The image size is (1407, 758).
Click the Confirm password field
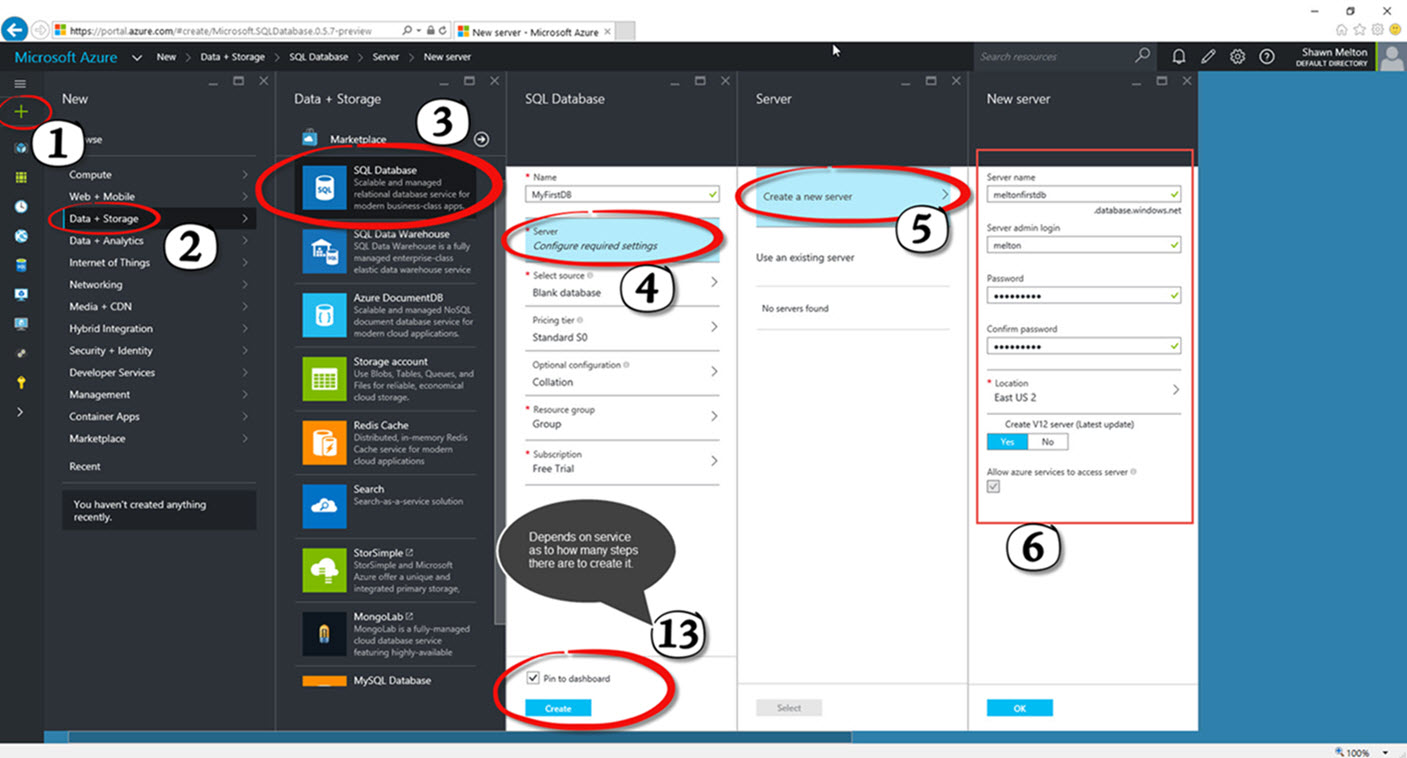pyautogui.click(x=1083, y=346)
